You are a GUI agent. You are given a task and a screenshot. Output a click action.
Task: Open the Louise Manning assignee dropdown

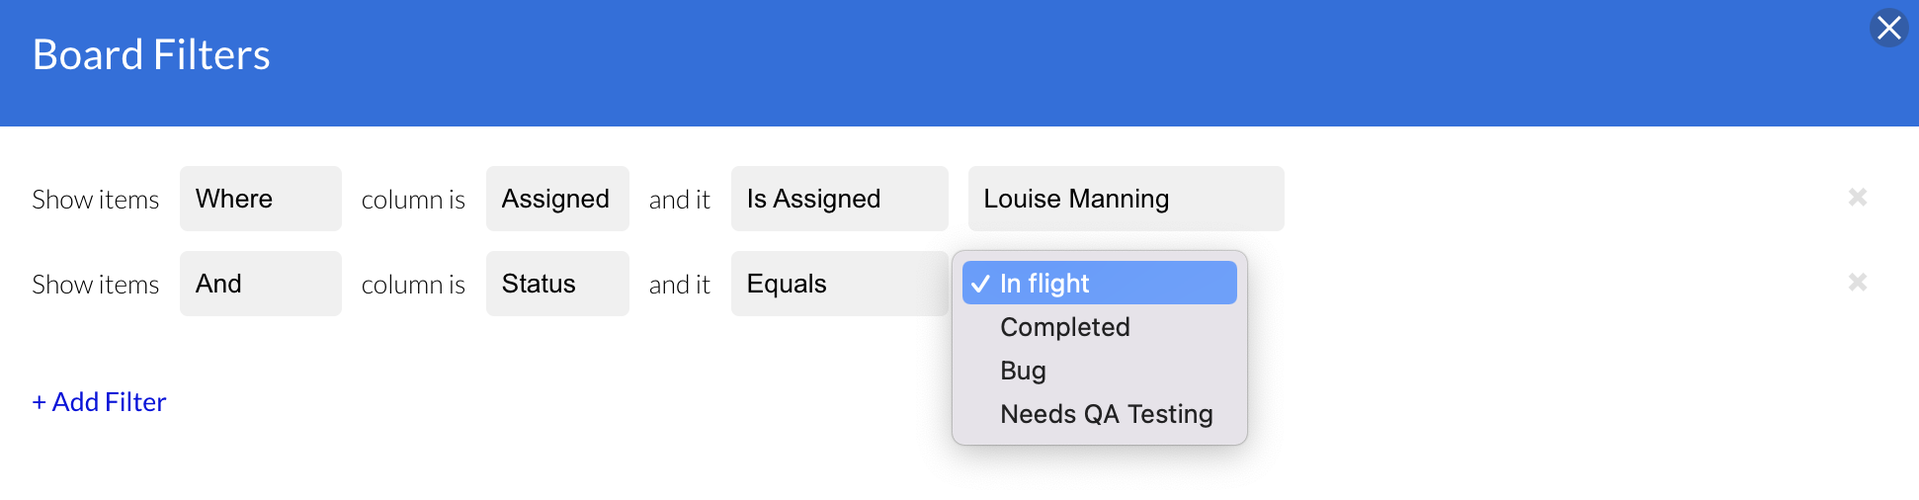point(1125,199)
